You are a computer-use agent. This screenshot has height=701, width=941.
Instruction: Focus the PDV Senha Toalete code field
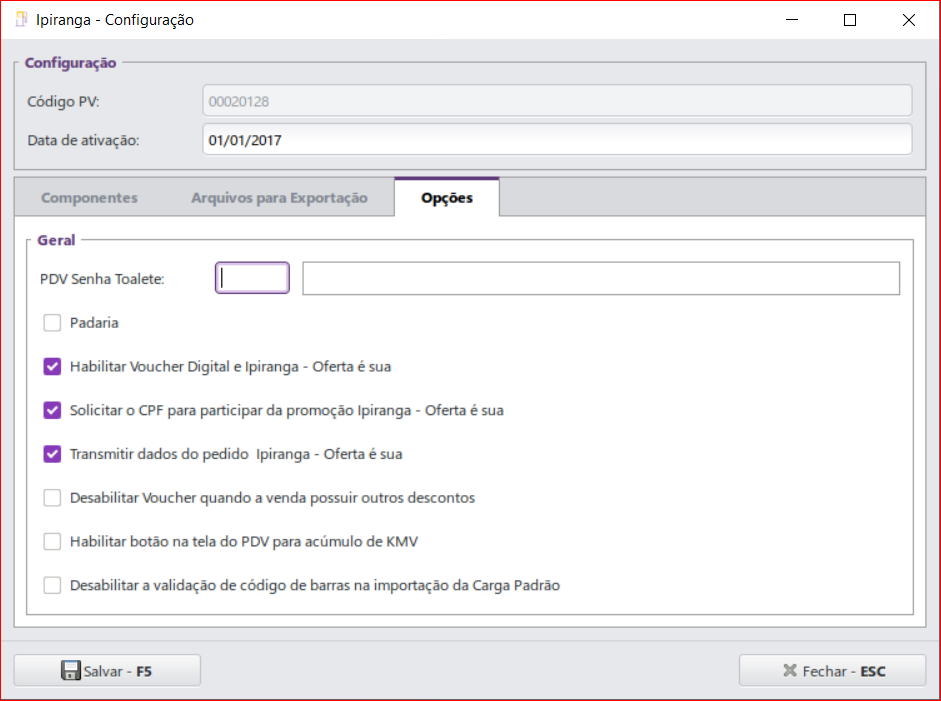click(x=252, y=278)
